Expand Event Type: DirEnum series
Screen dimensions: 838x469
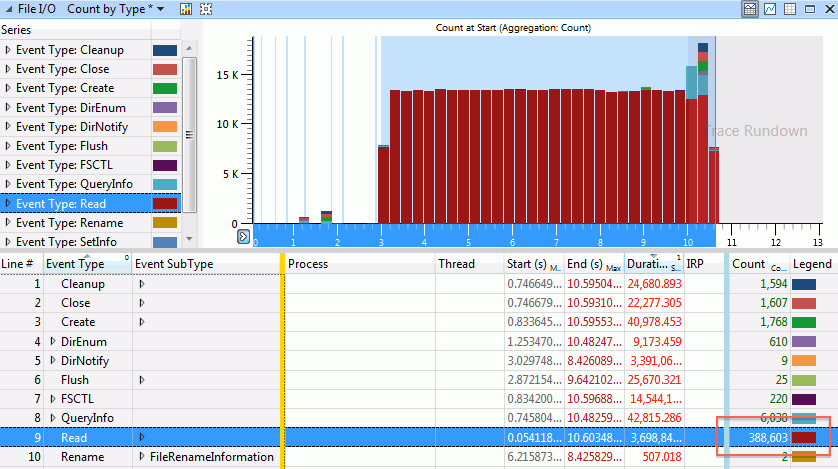[7, 107]
